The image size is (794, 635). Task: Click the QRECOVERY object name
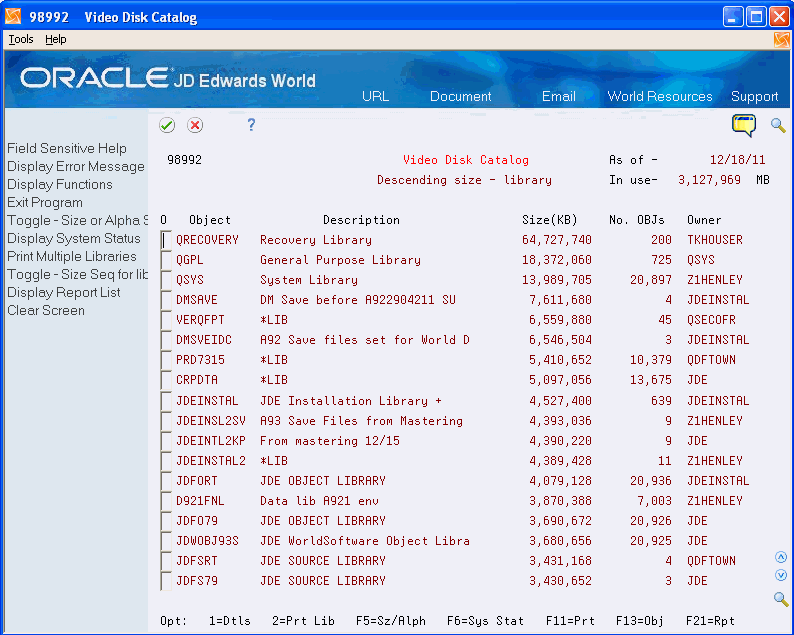point(207,240)
